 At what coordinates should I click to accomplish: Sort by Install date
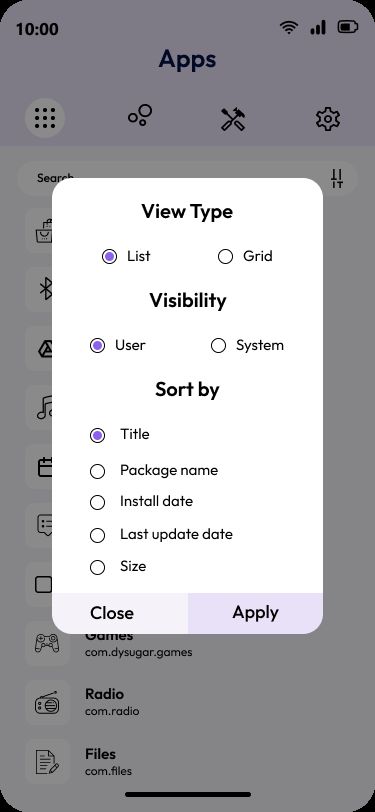click(141, 502)
